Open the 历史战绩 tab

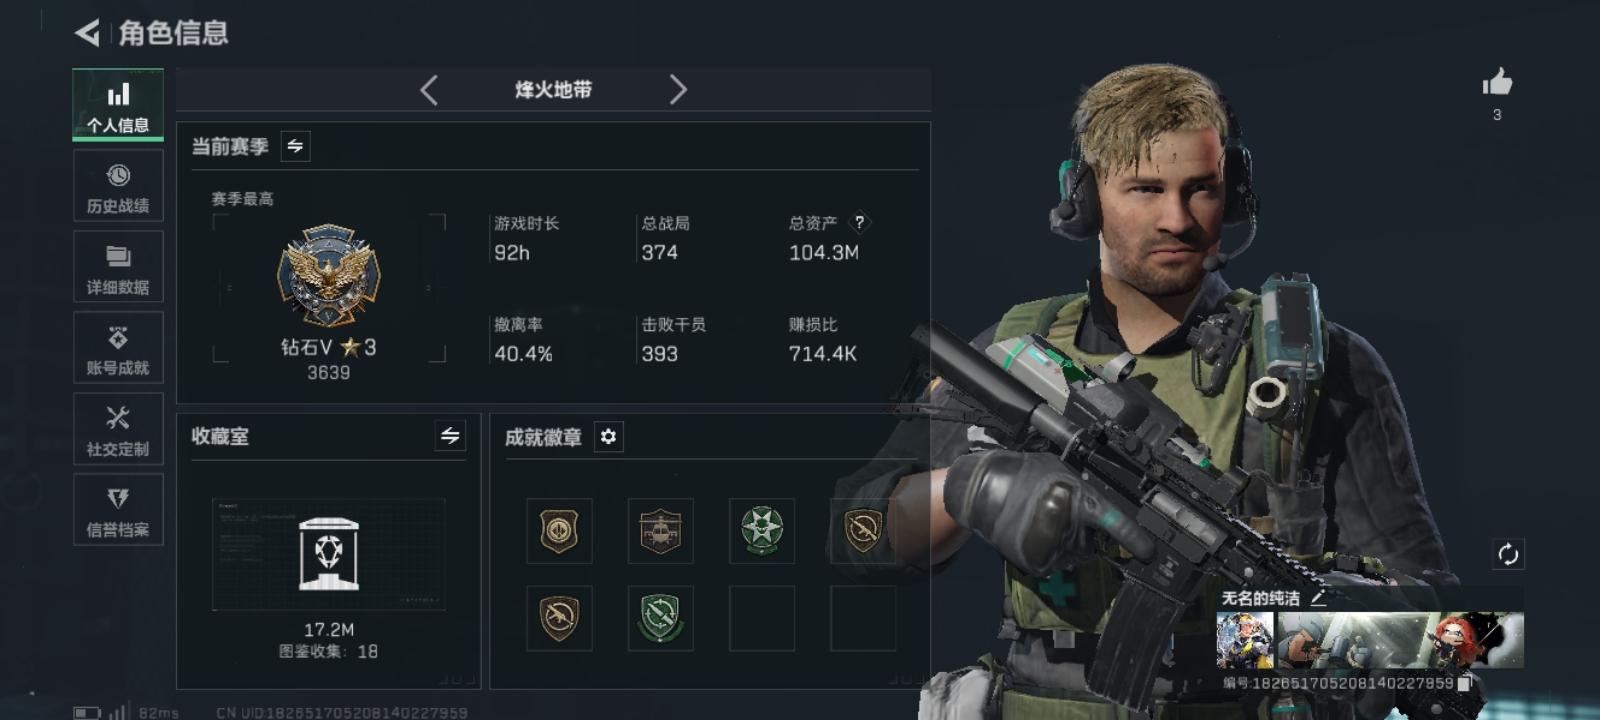click(x=118, y=186)
